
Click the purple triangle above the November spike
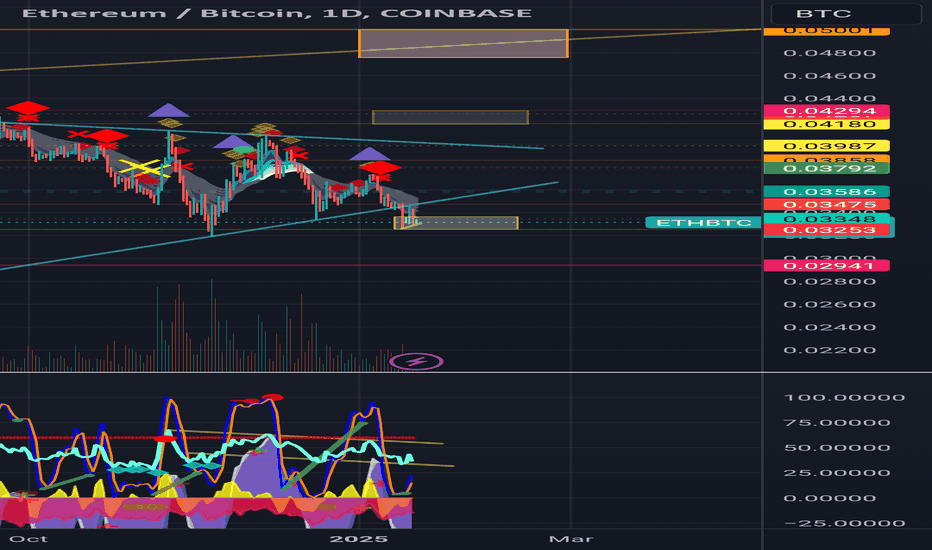(169, 110)
